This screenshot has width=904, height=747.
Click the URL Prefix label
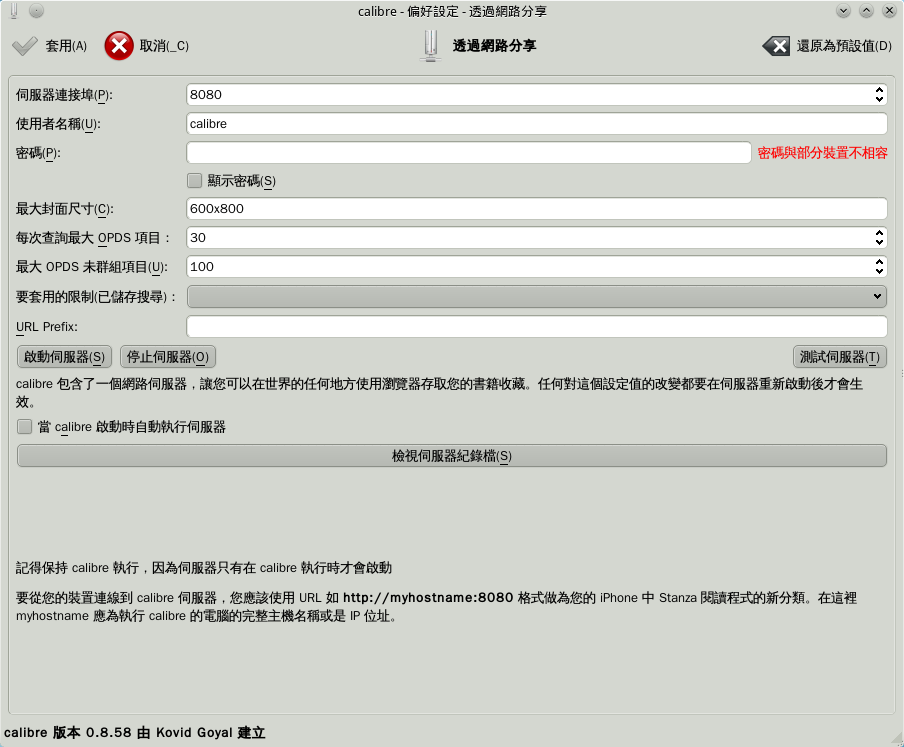(47, 327)
